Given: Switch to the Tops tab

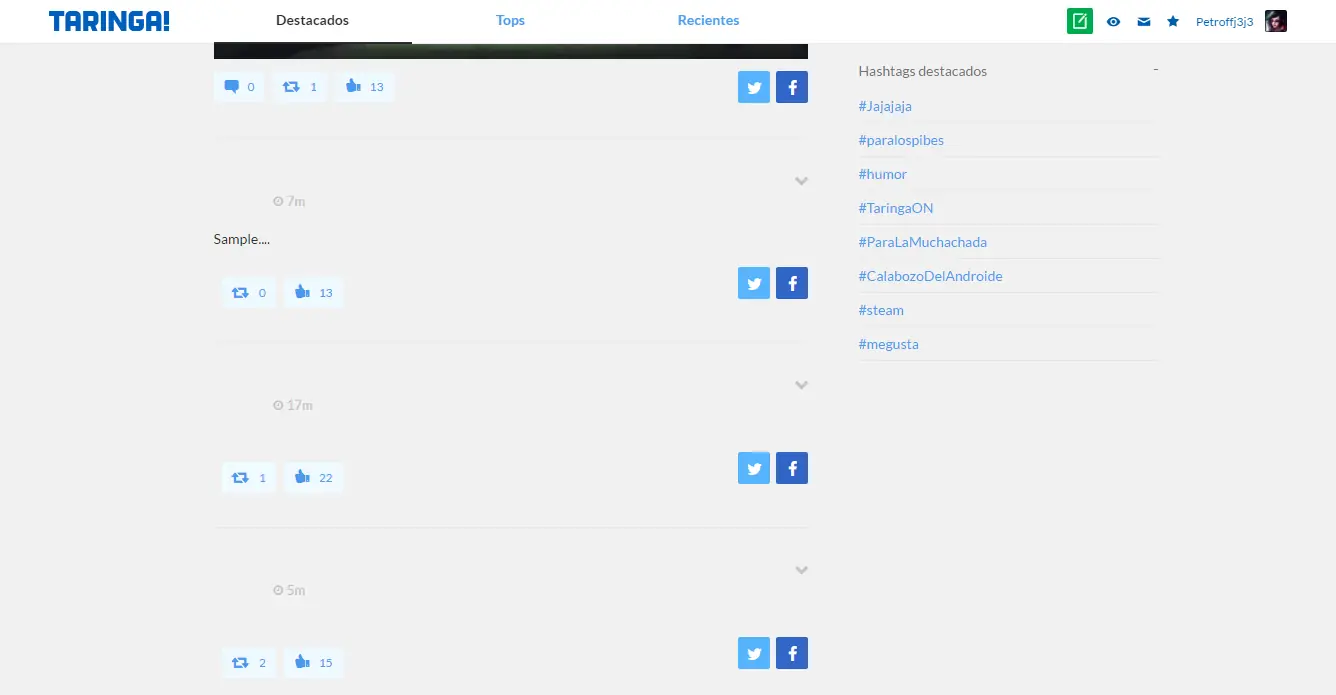Looking at the screenshot, I should point(510,21).
